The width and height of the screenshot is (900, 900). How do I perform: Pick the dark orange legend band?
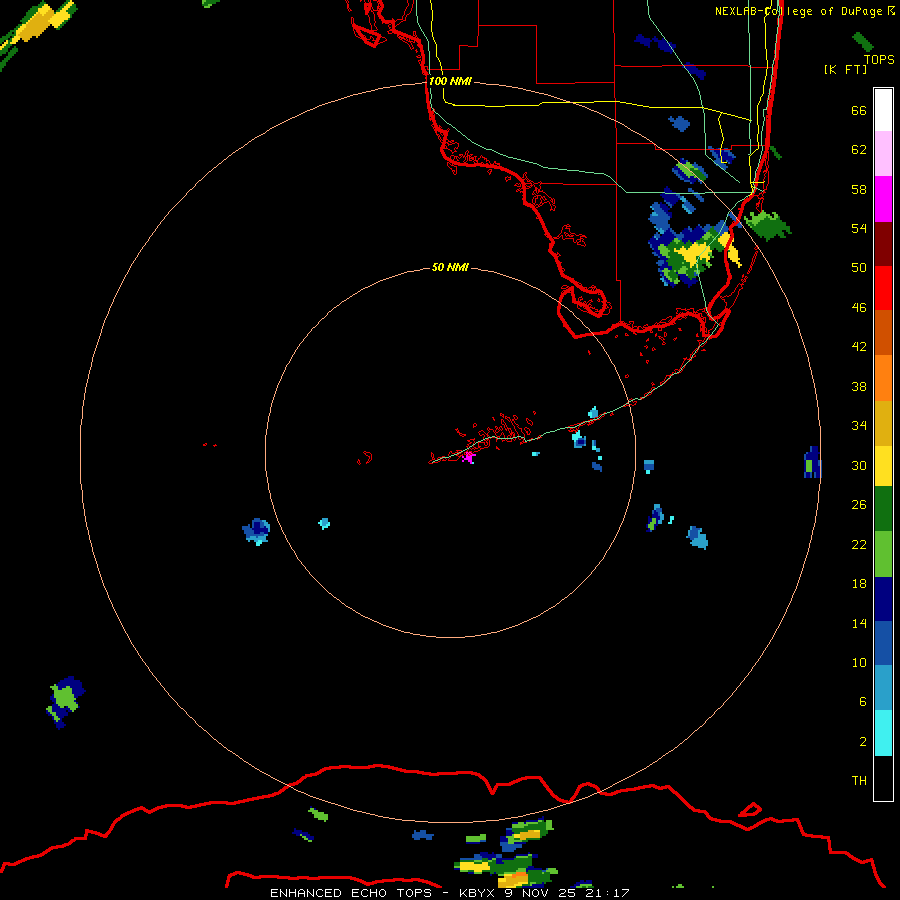tap(883, 332)
